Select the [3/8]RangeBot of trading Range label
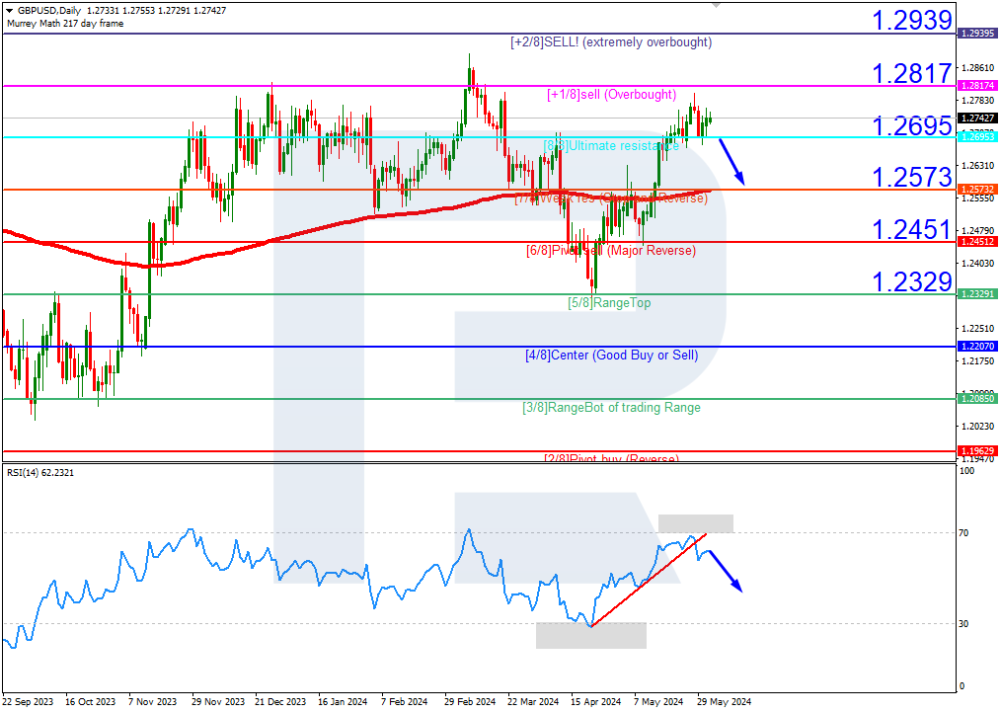This screenshot has width=1000, height=713. pos(611,407)
